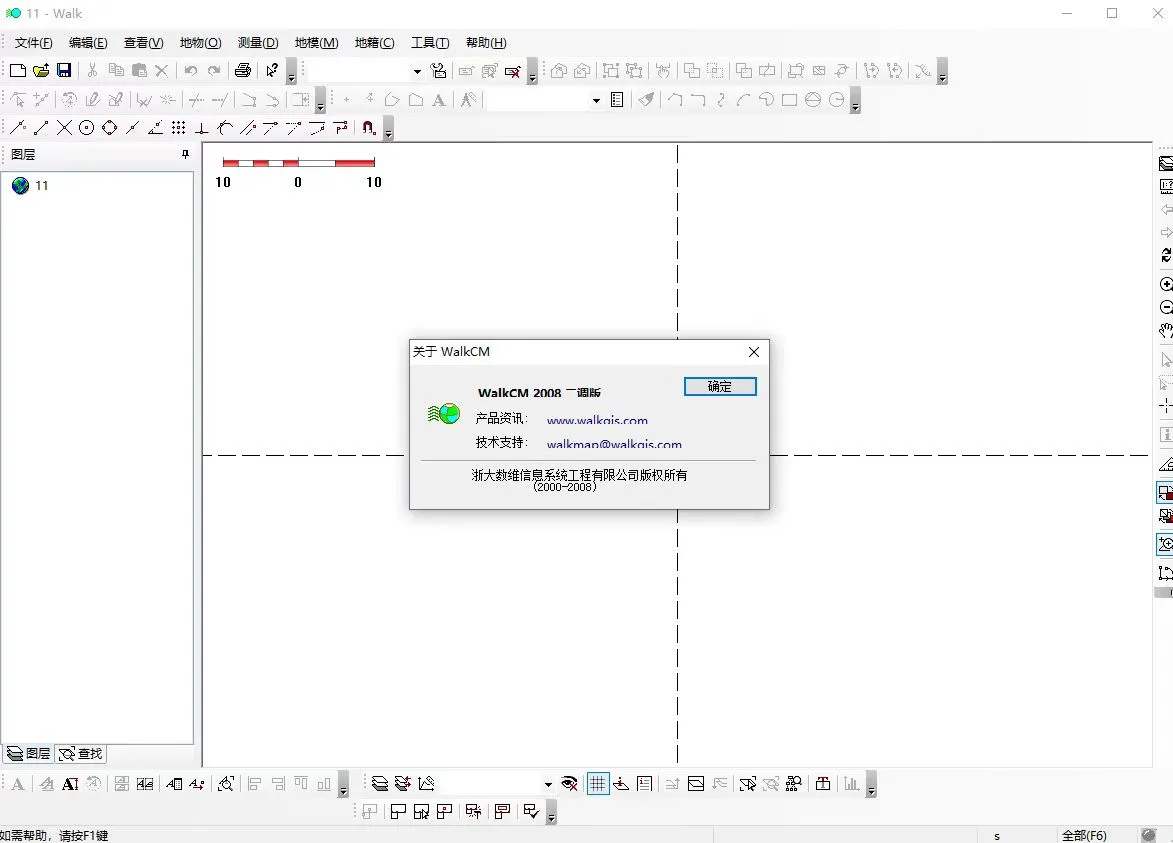Screen dimensions: 1173x843
Task: Click the magnifier search feature icon in bottom toolbar
Action: click(x=225, y=784)
